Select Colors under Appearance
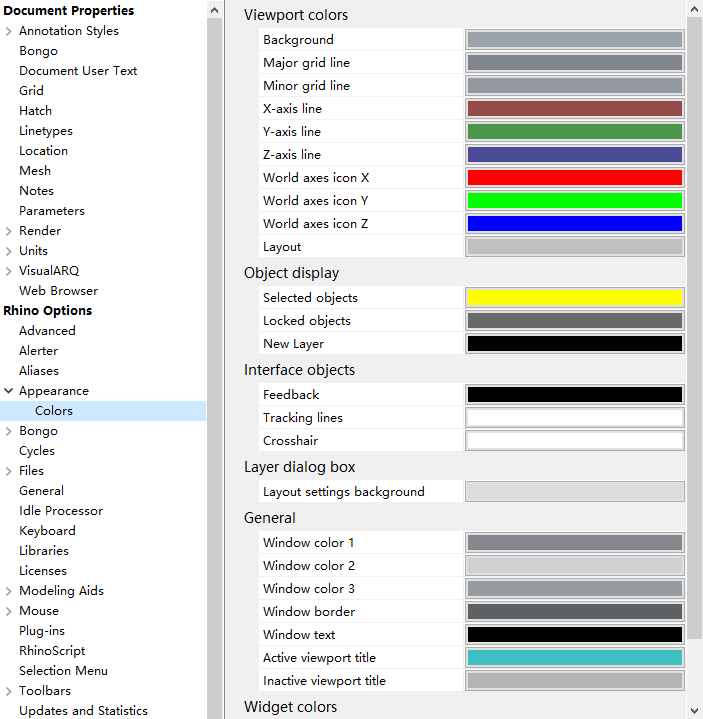This screenshot has width=703, height=719. (54, 411)
